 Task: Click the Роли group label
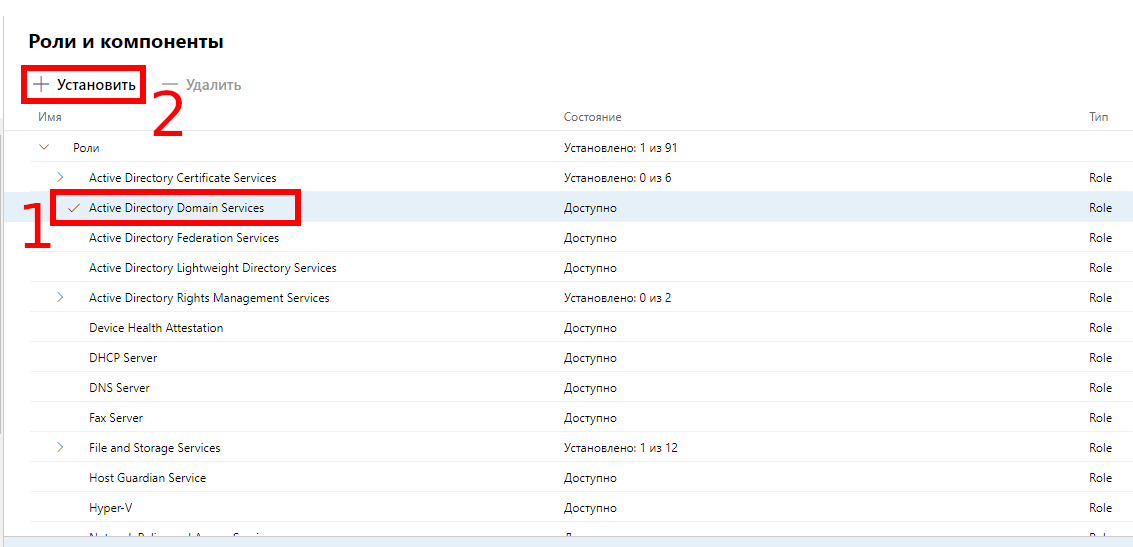tap(86, 147)
